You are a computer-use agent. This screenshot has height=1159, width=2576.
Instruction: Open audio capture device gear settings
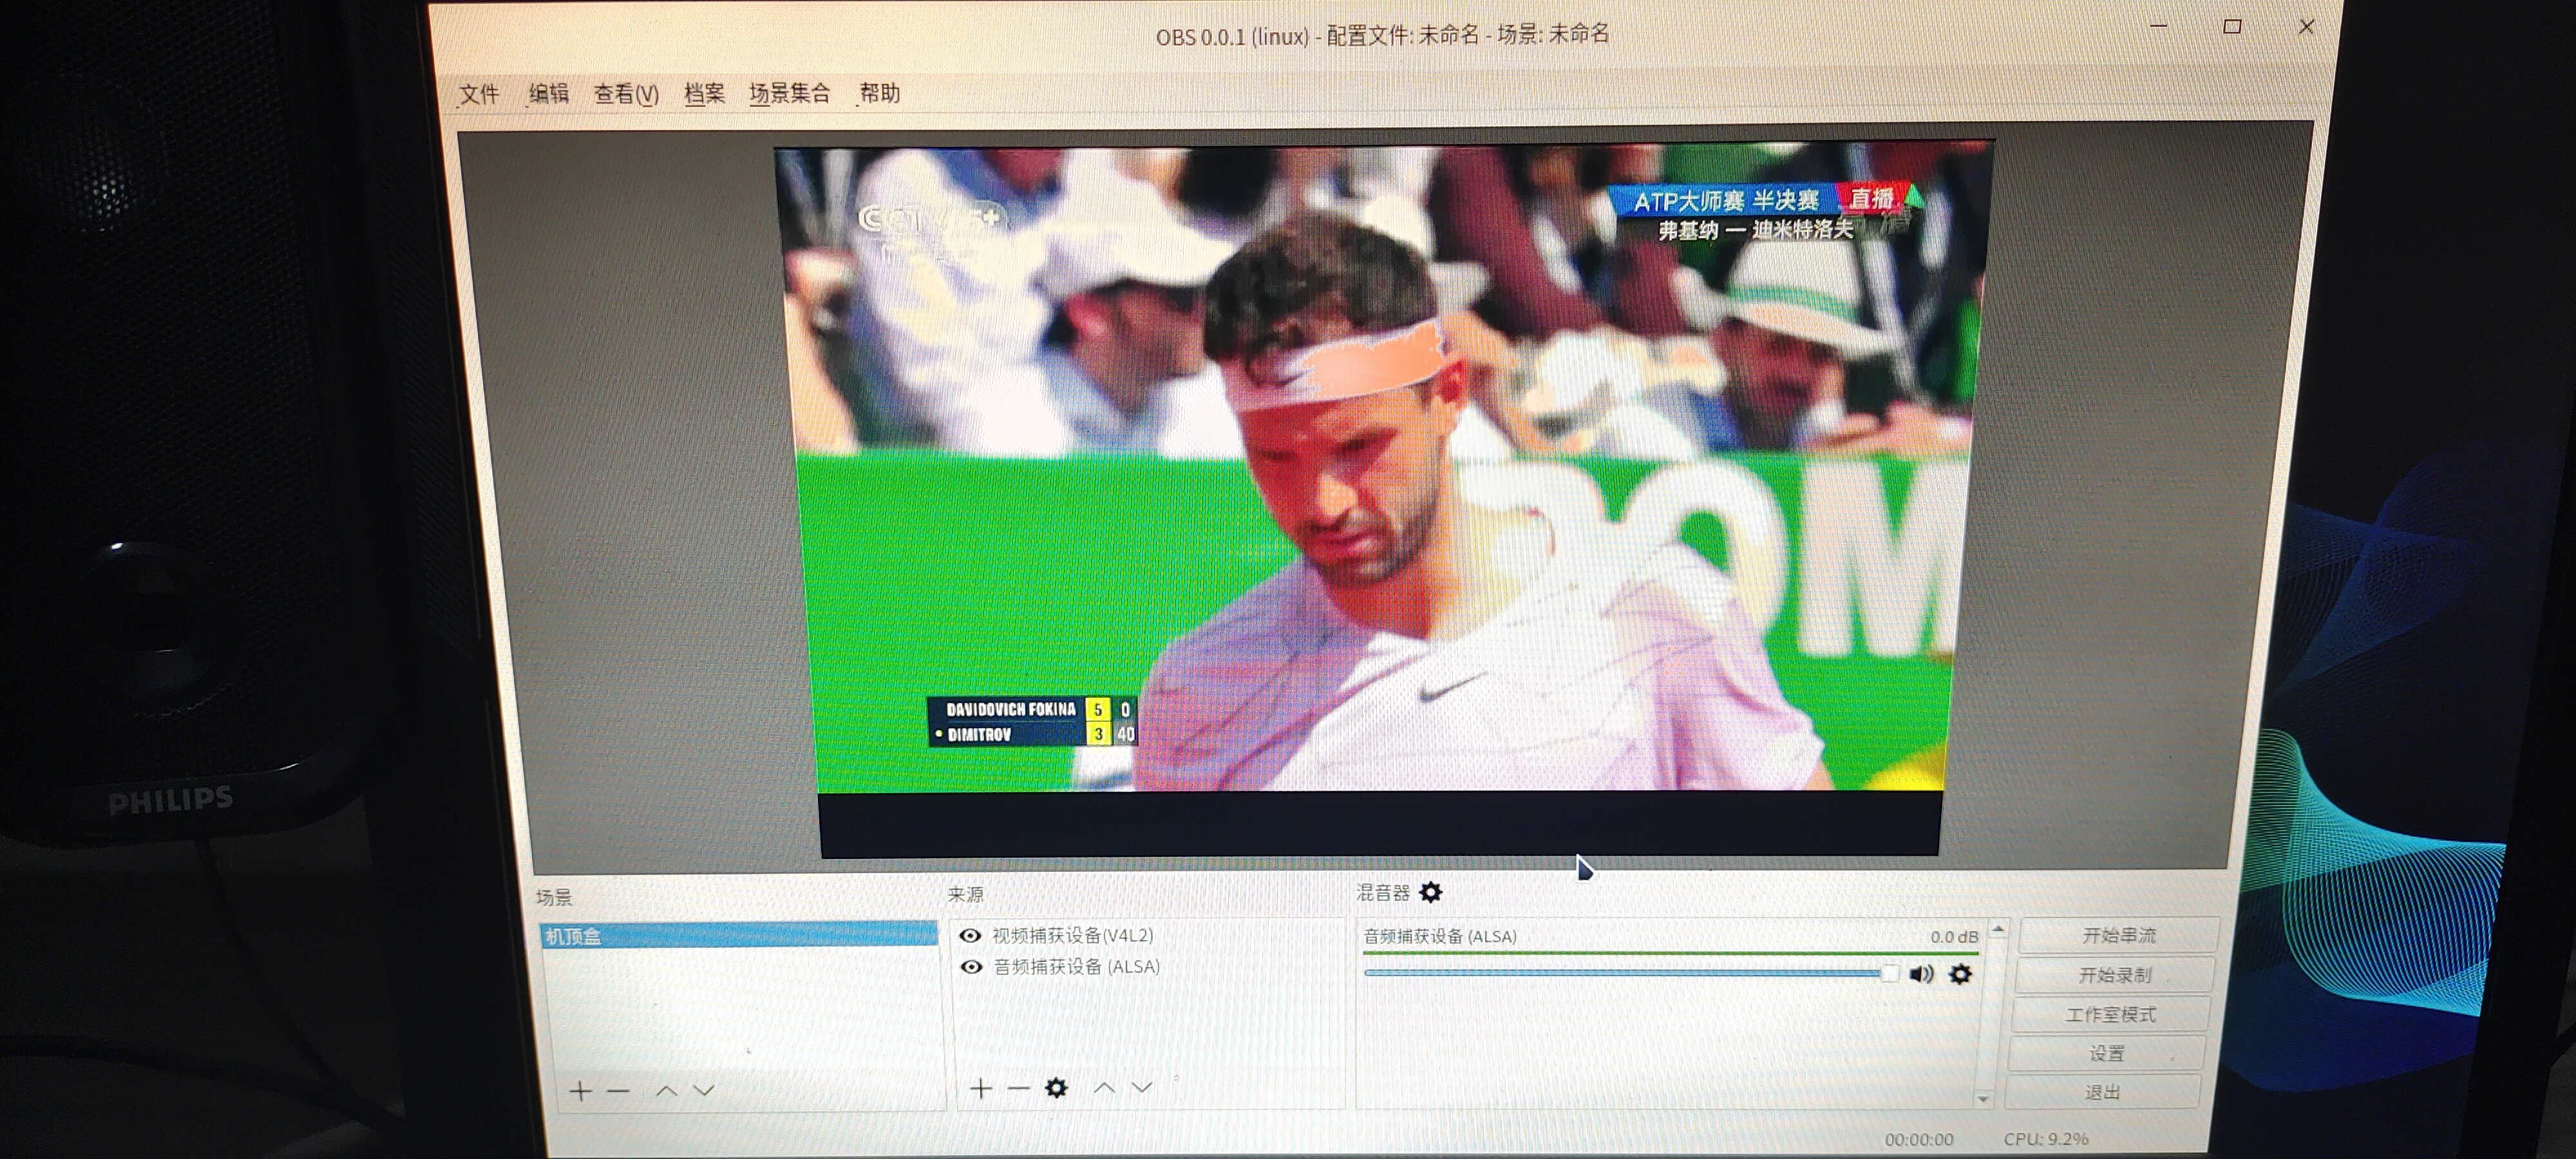(1960, 974)
